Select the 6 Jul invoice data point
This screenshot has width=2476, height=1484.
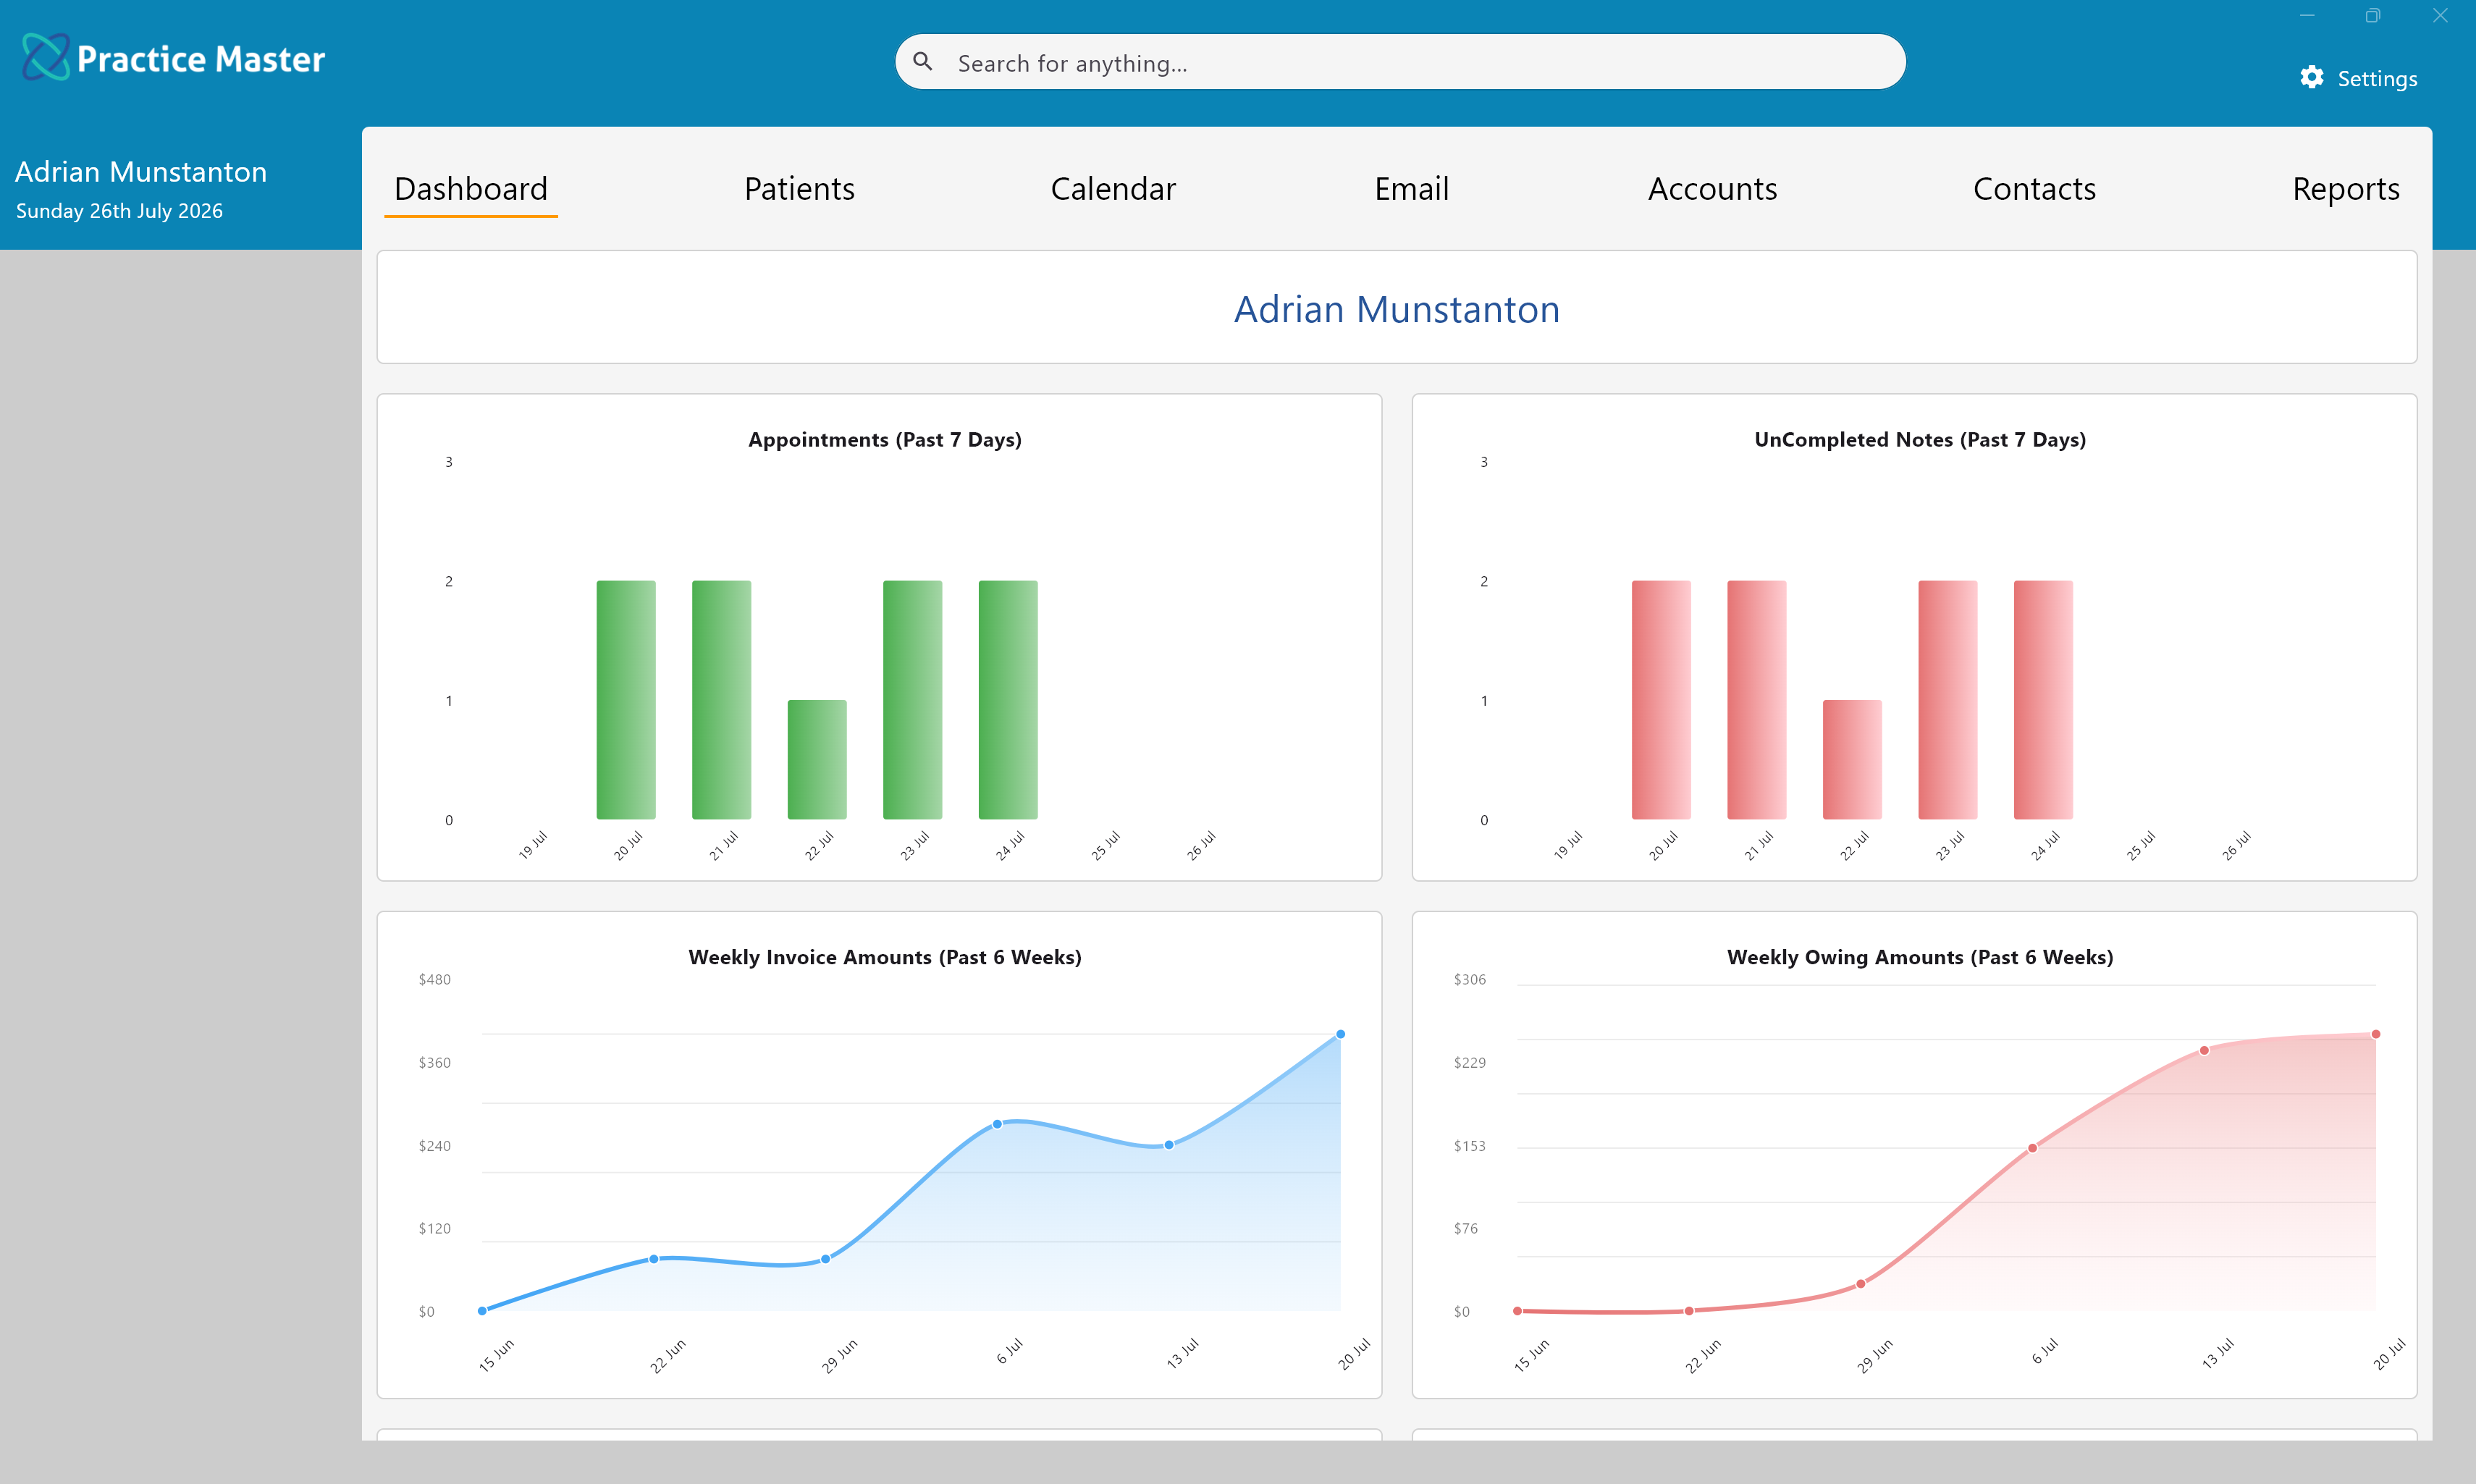(x=997, y=1125)
